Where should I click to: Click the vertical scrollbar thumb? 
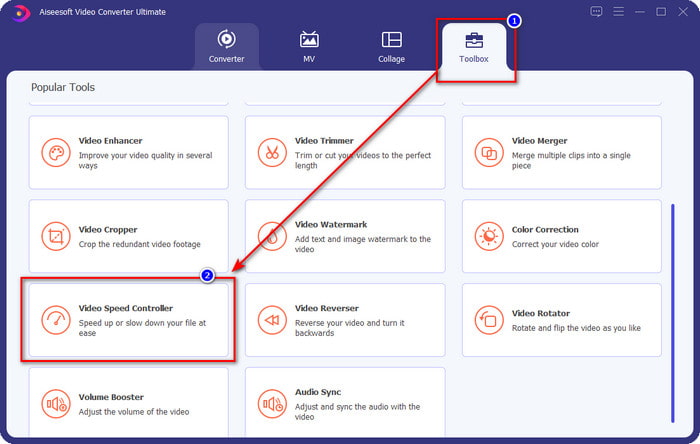click(x=672, y=313)
